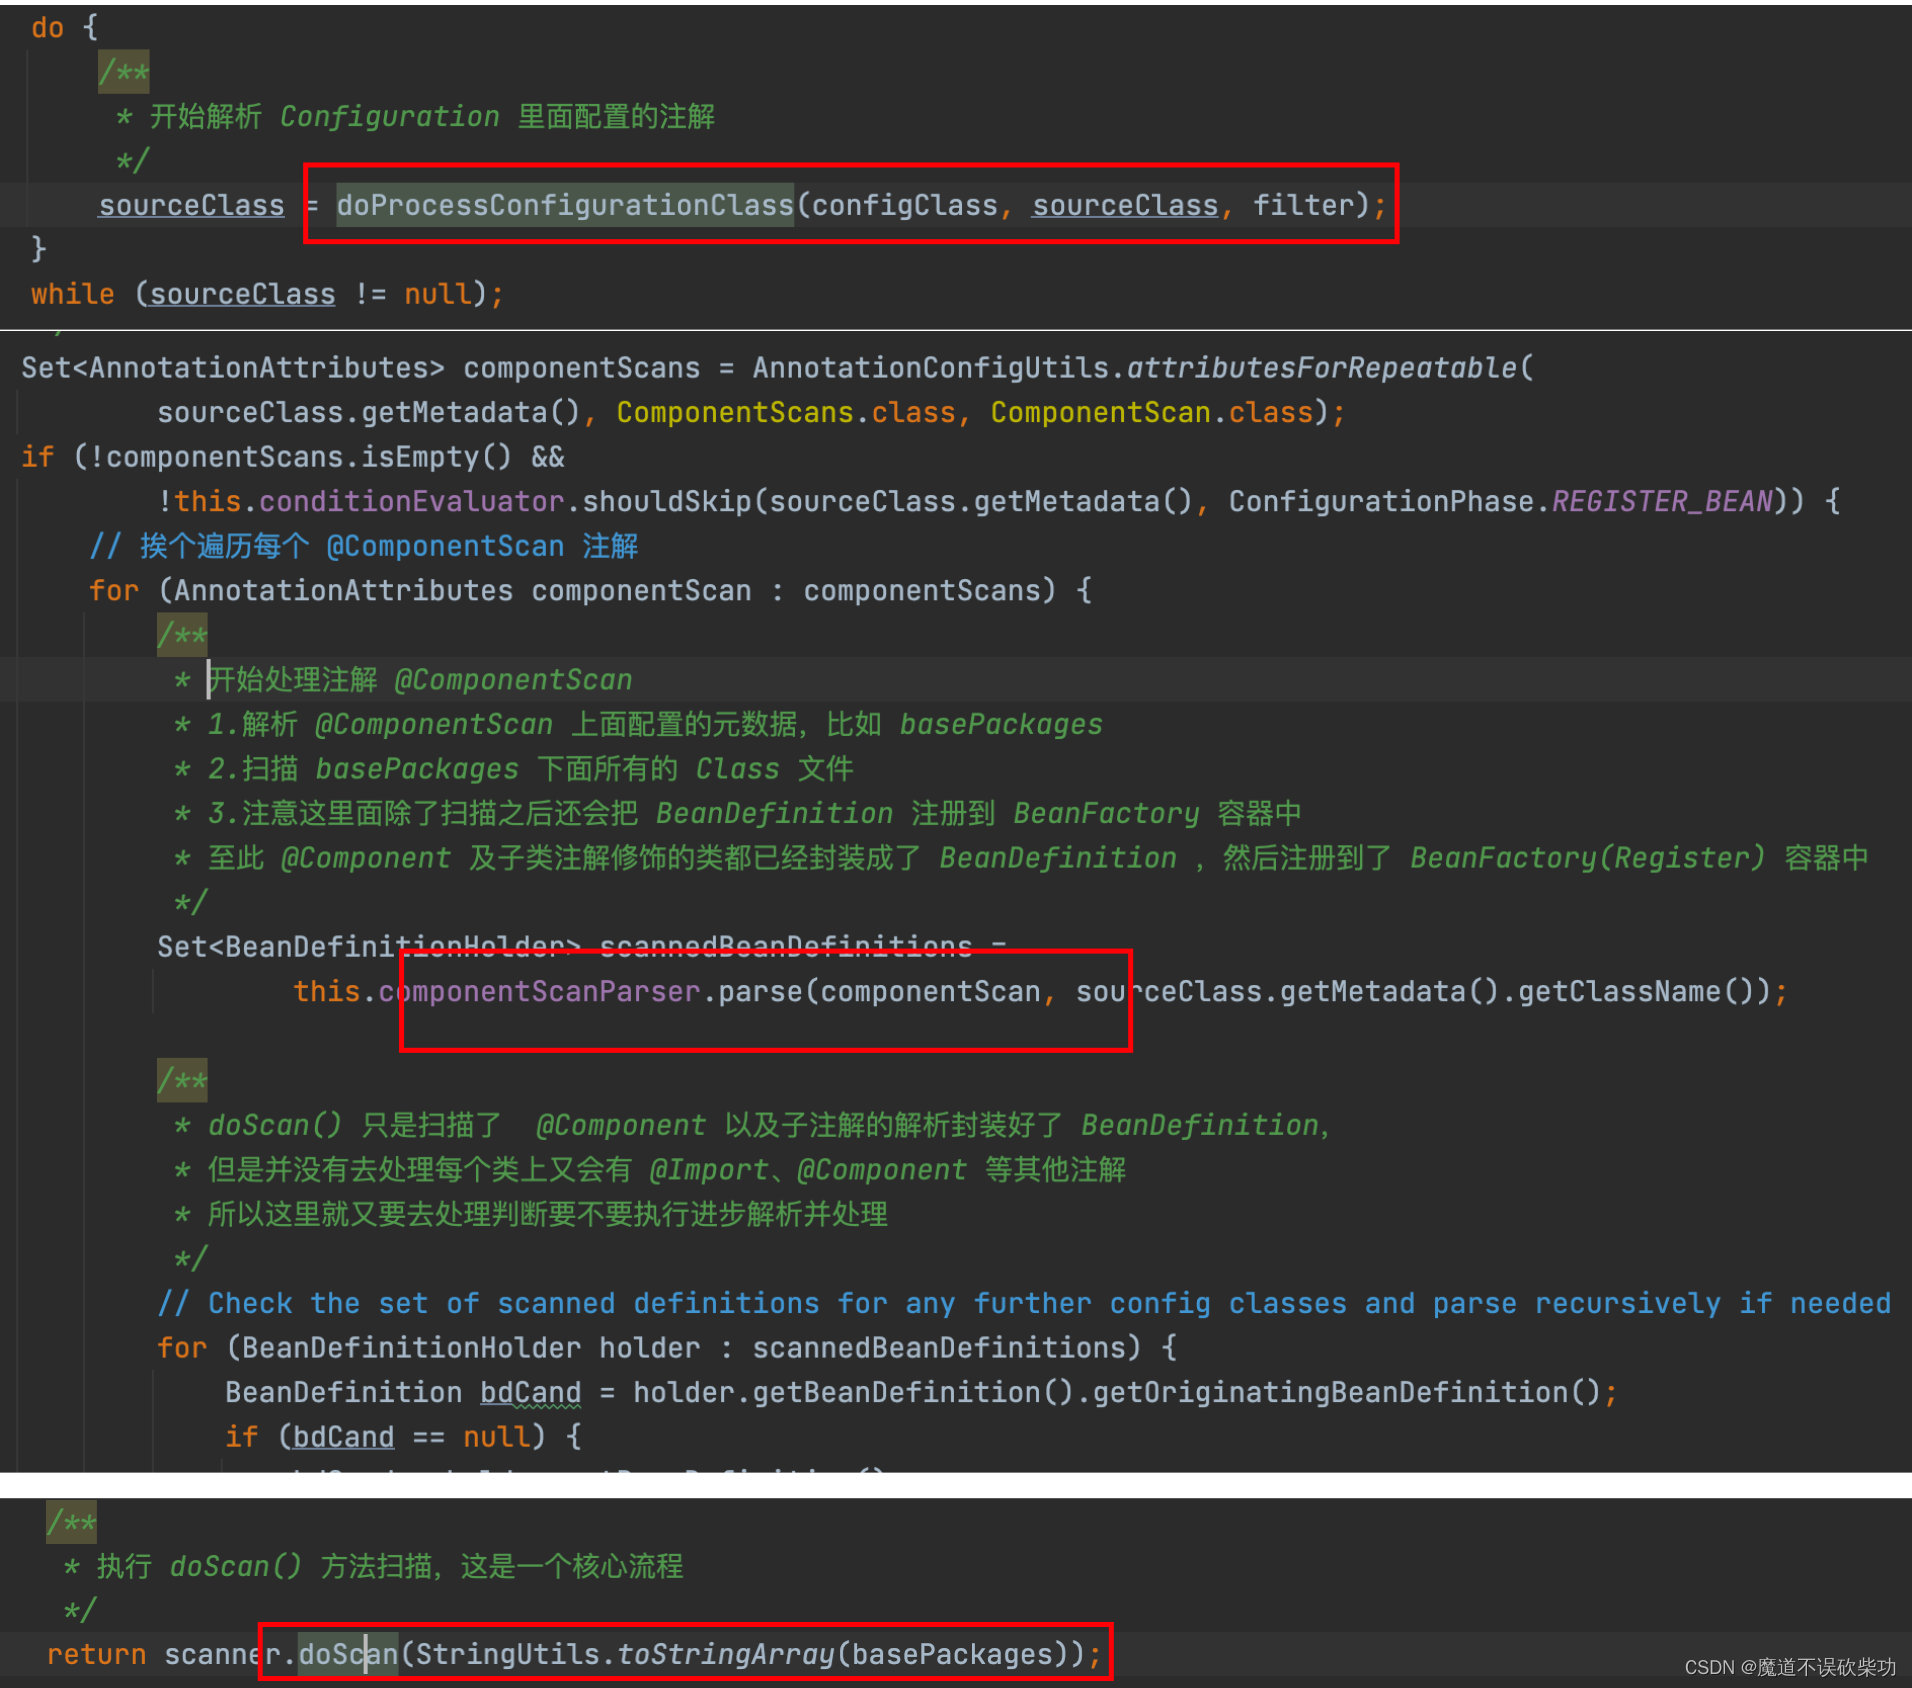Viewport: 1912px width, 1688px height.
Task: Click doScan() in the javadoc comment
Action: click(x=275, y=1125)
